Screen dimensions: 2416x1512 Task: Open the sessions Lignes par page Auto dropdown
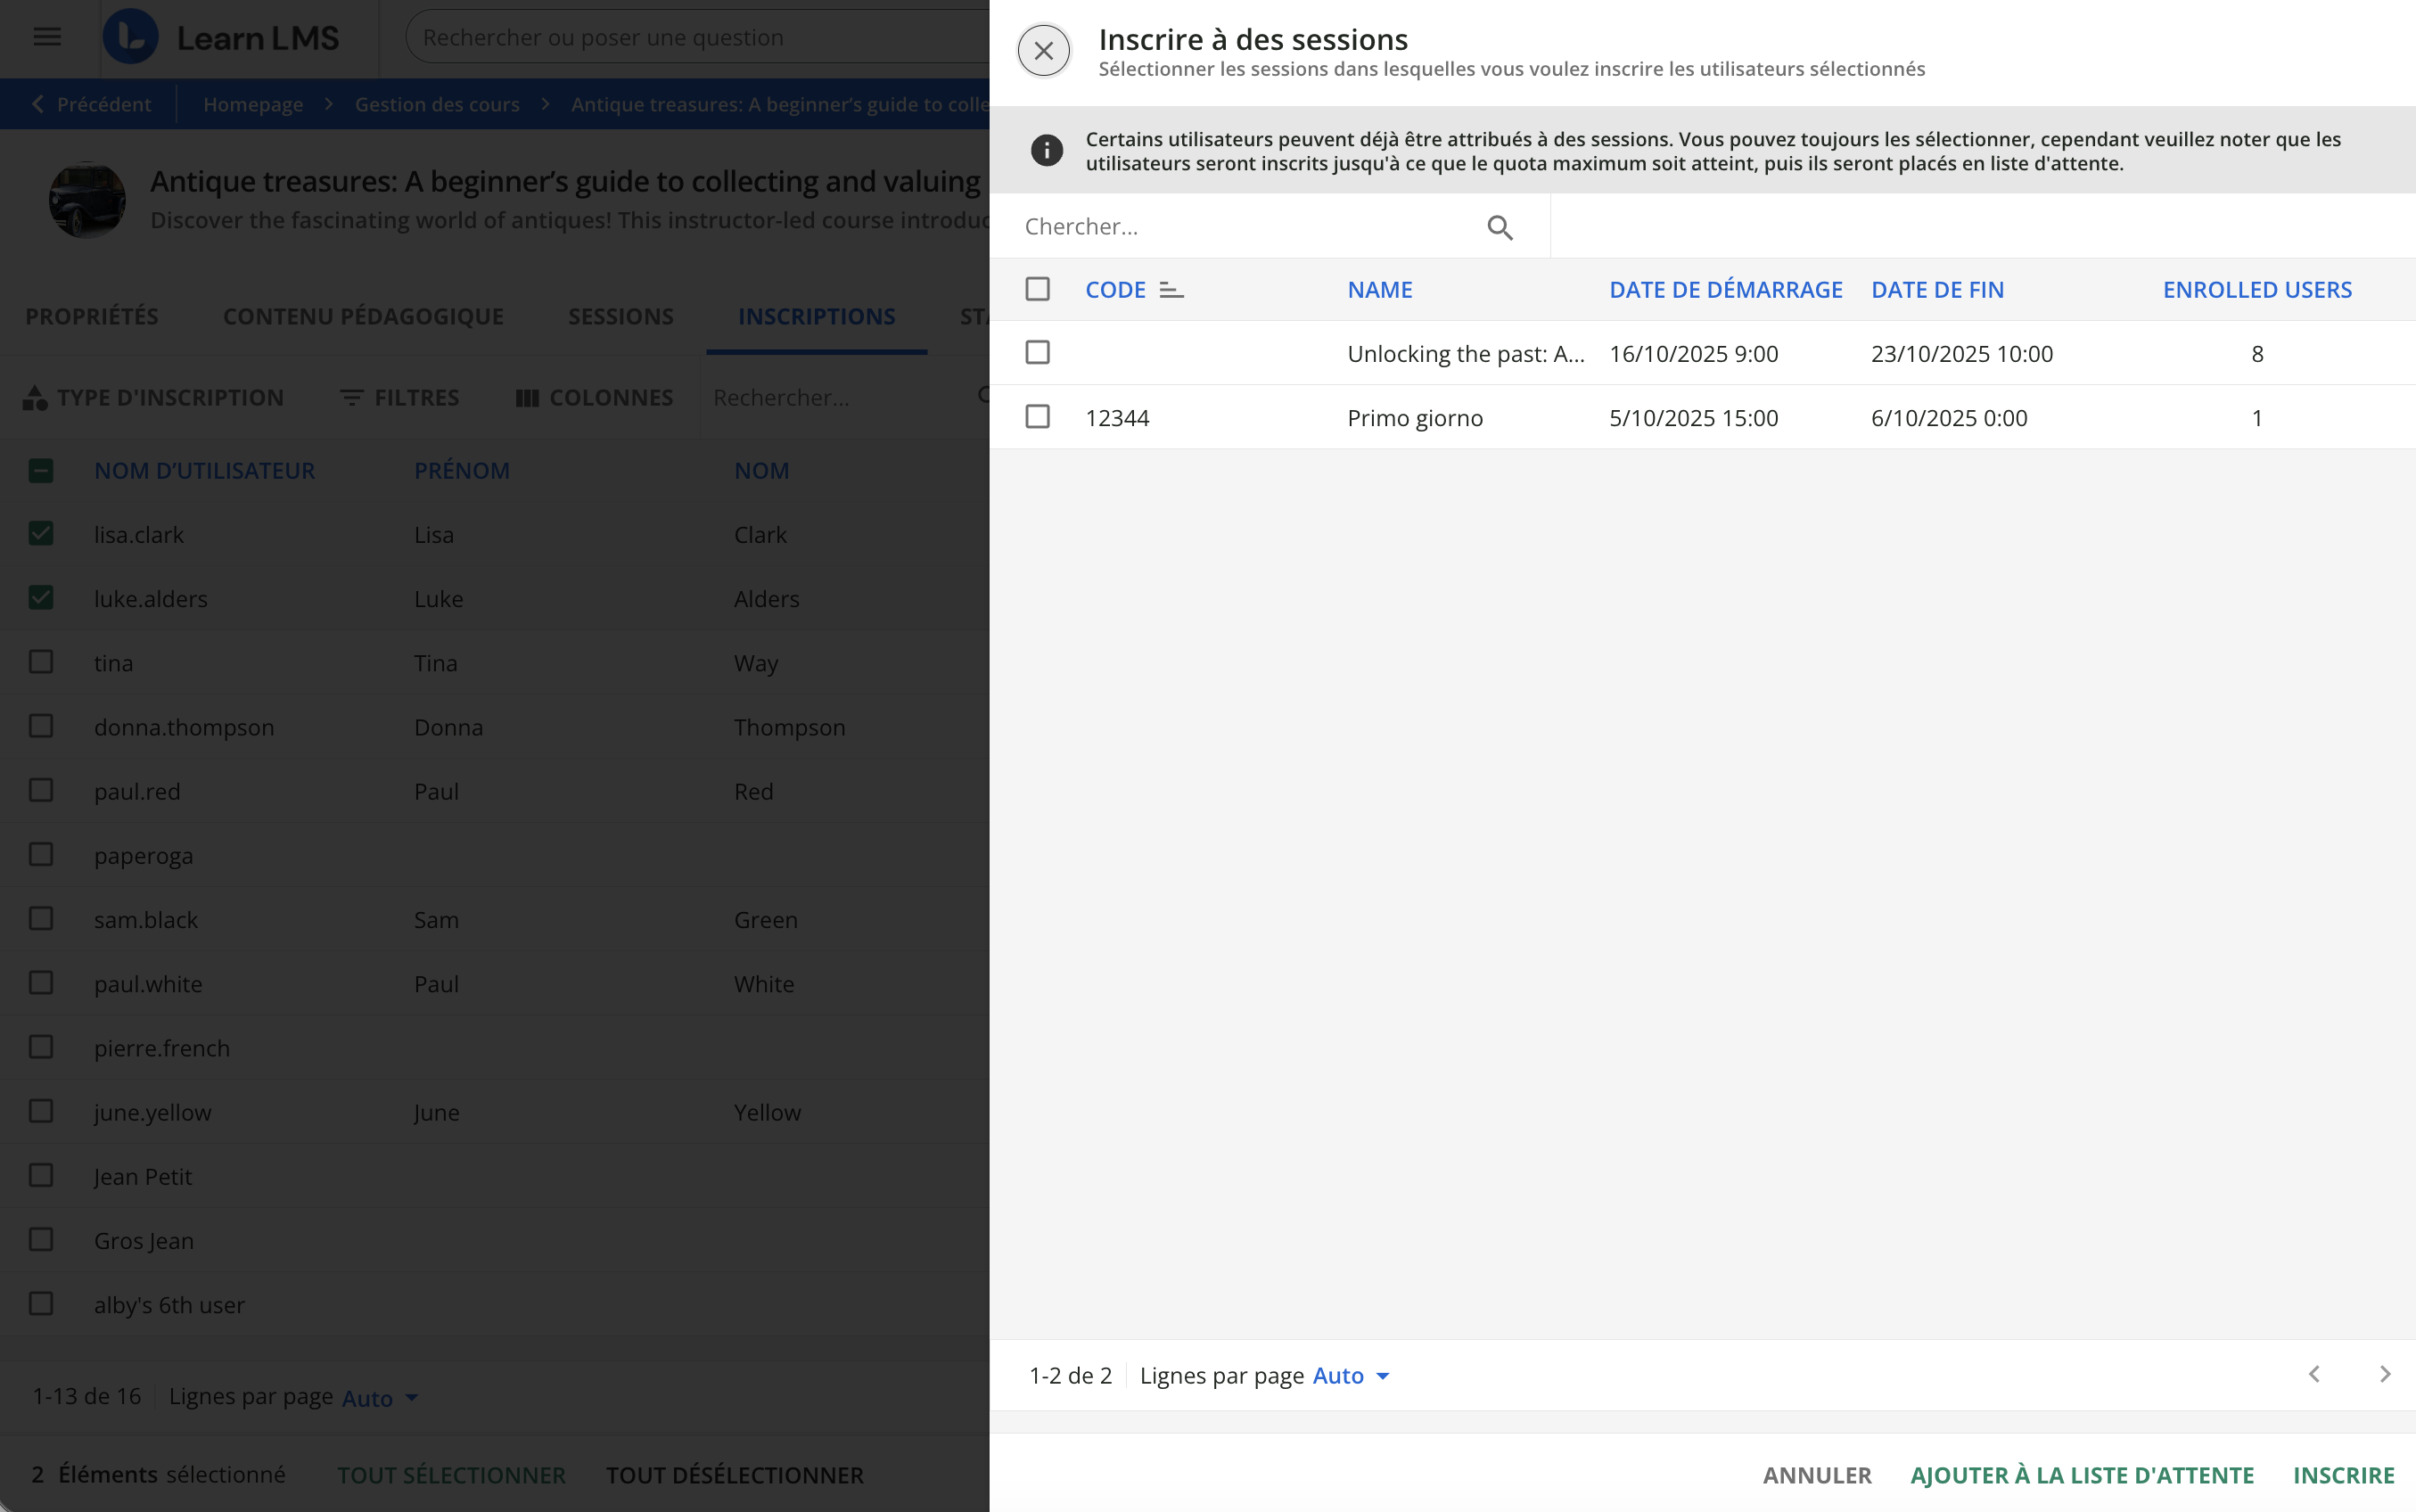[1350, 1376]
